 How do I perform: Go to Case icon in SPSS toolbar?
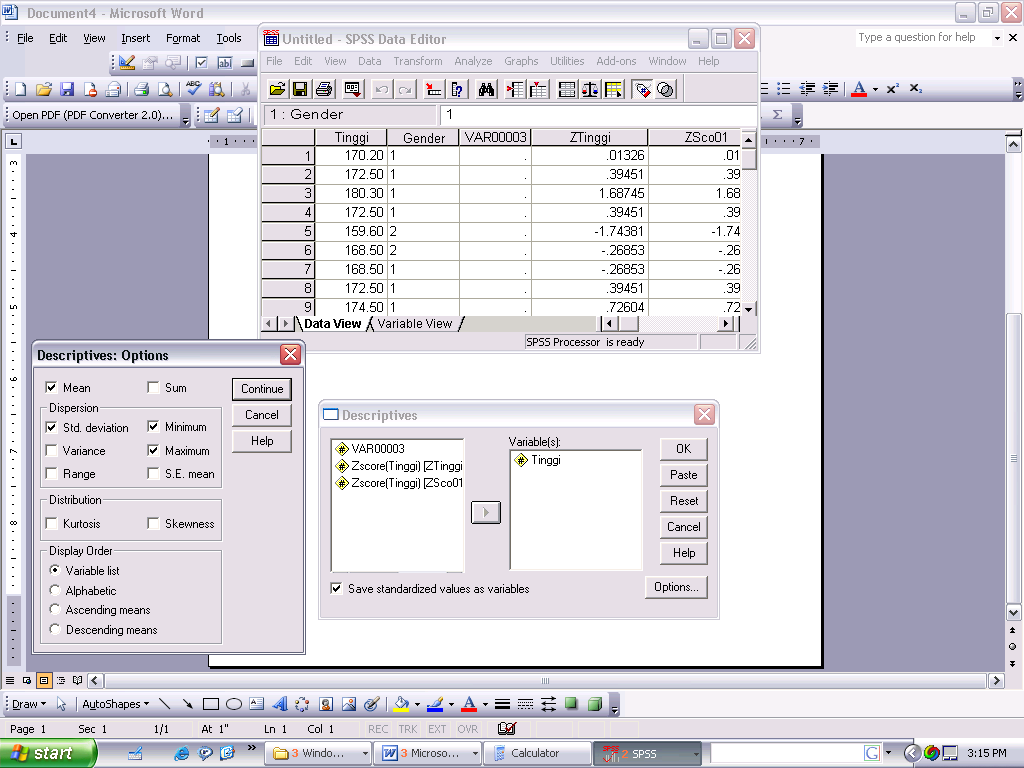click(434, 89)
